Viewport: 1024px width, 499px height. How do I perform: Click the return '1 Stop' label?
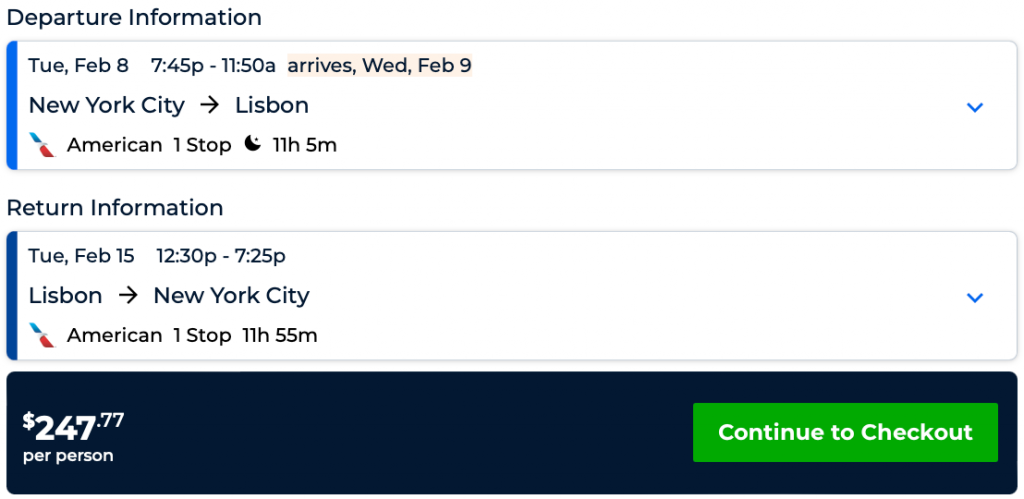coord(202,335)
